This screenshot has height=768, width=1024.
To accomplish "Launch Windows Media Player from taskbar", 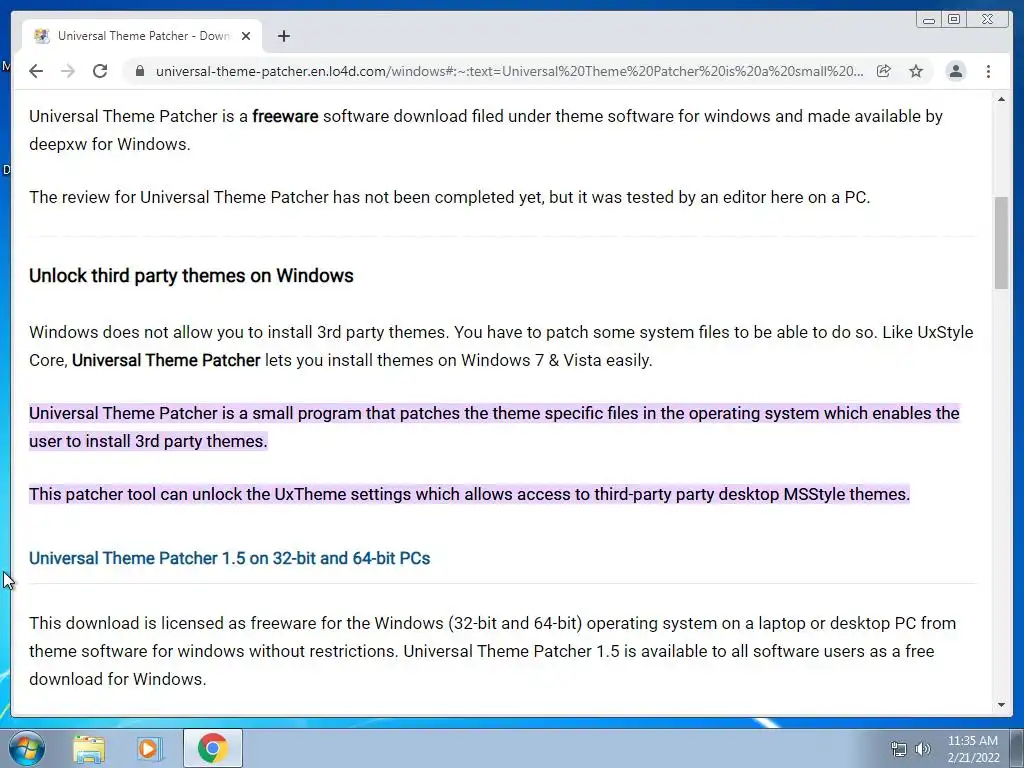I will click(149, 748).
